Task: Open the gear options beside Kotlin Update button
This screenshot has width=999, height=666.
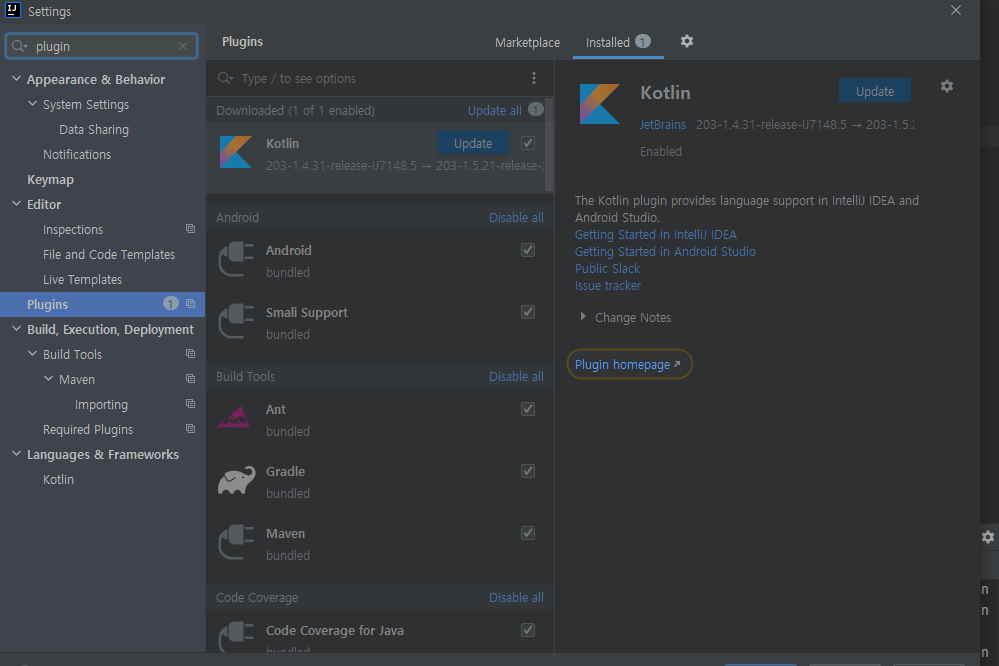Action: [x=947, y=86]
